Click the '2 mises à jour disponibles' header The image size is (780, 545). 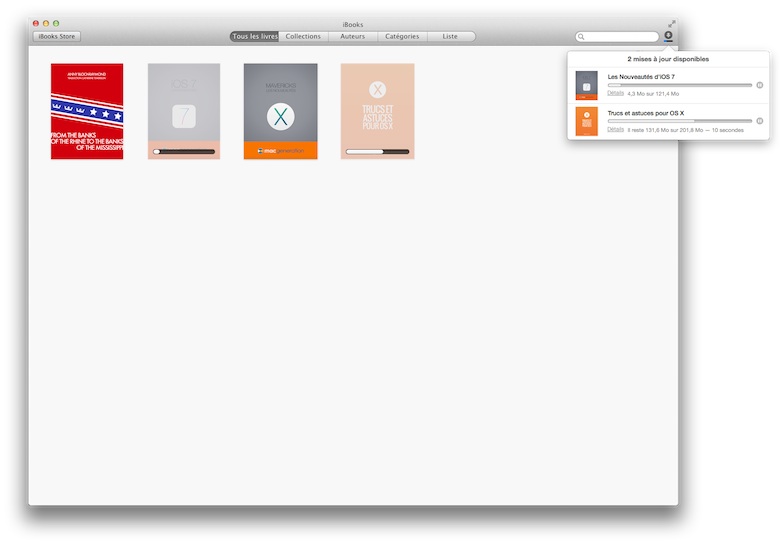(668, 59)
